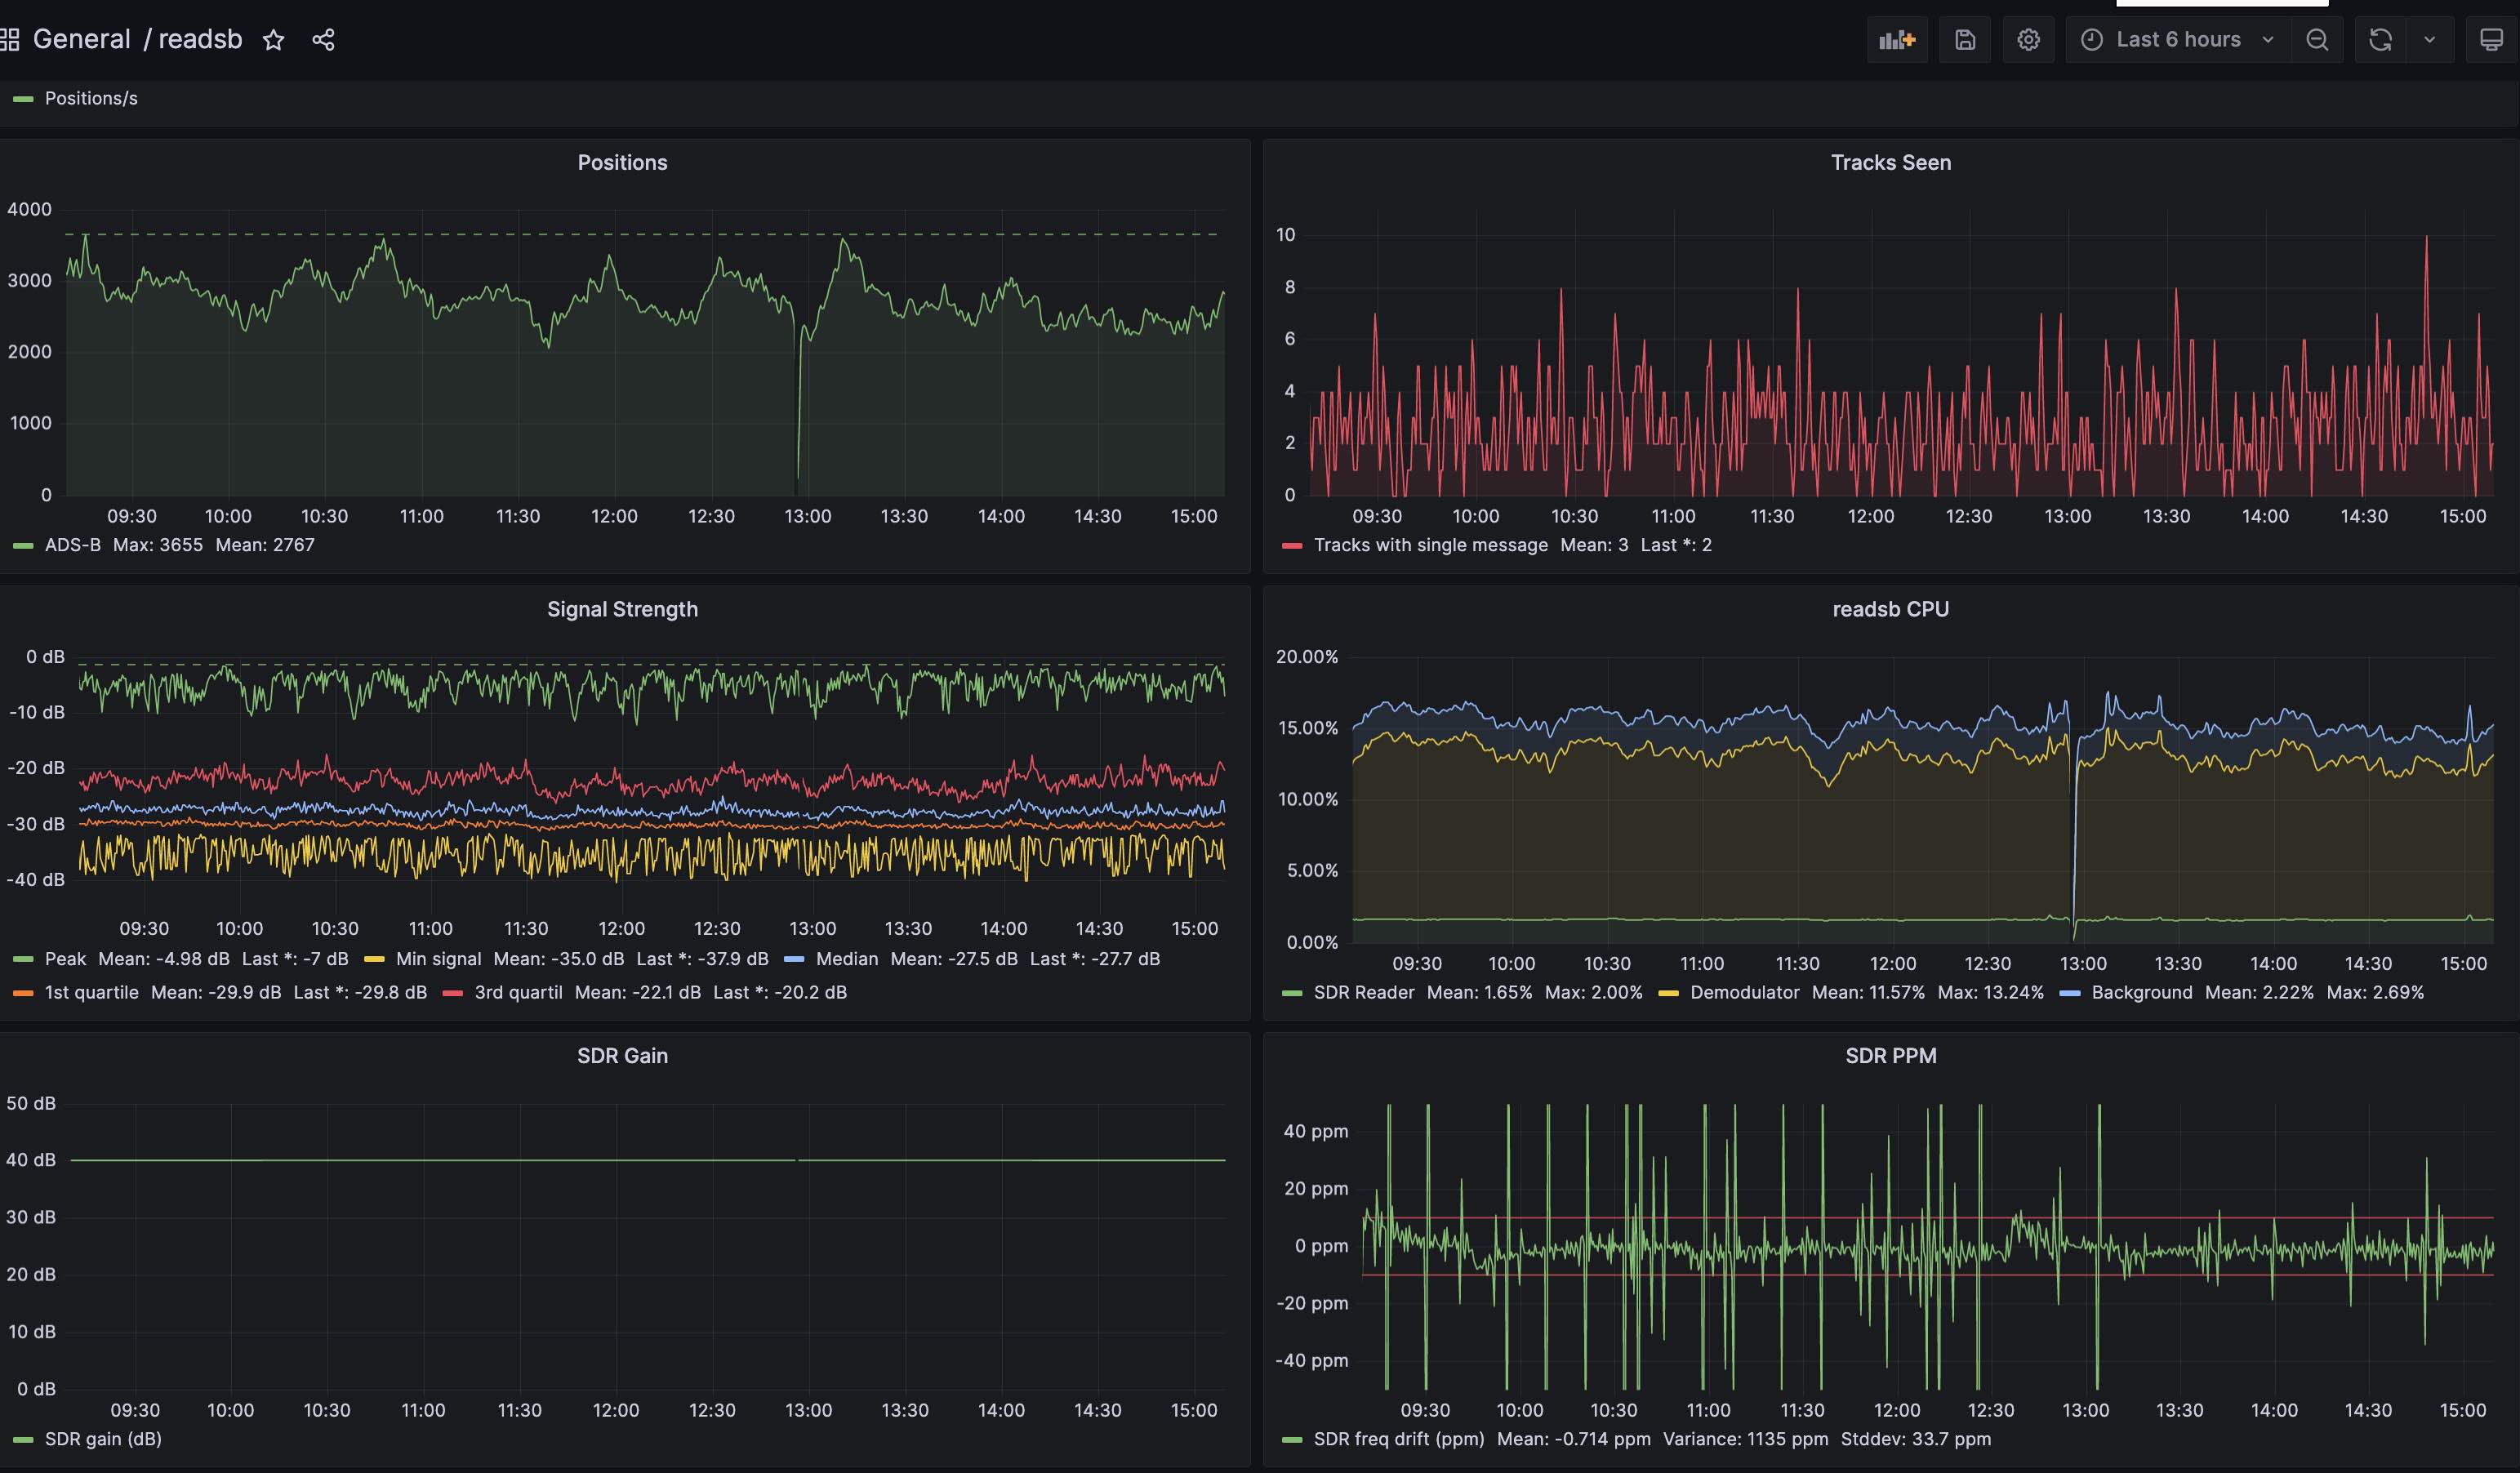Click the SDR gain (dB) legend color swatch
Viewport: 2520px width, 1473px height.
click(x=23, y=1440)
